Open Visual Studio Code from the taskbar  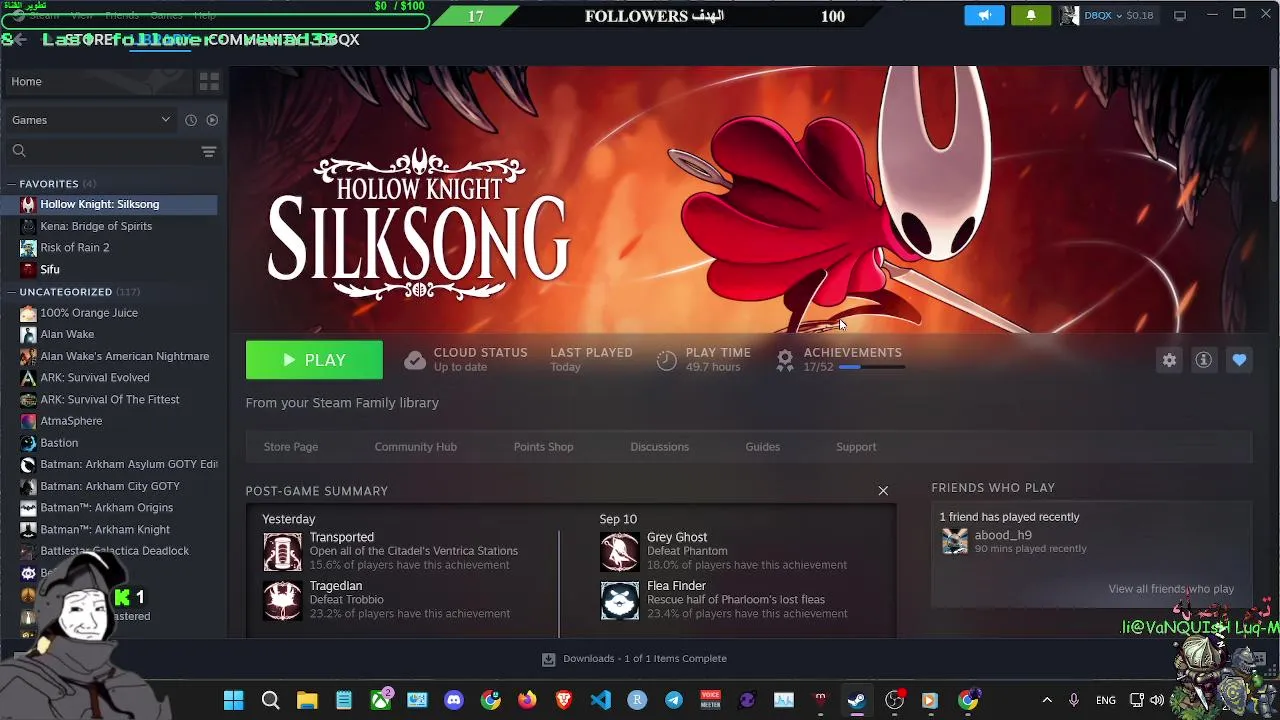(600, 700)
